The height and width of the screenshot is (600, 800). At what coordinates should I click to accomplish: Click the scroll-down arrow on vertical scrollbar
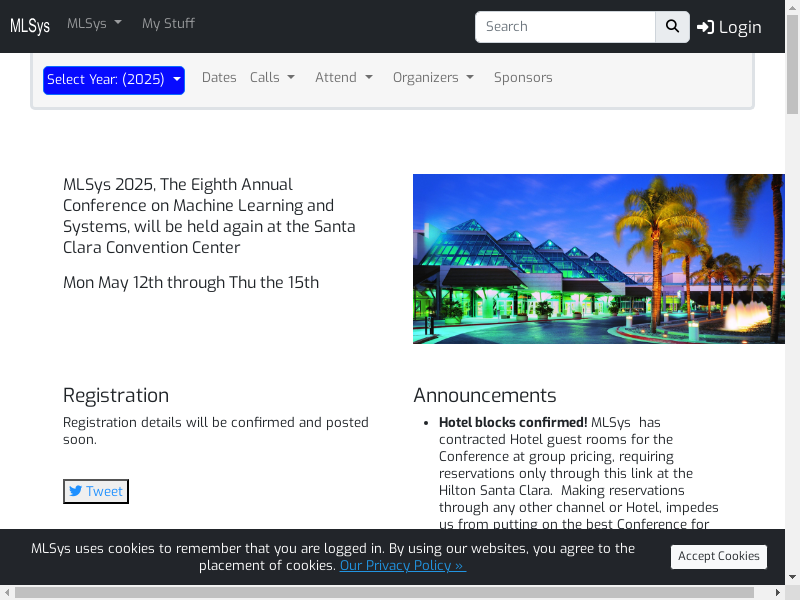[x=793, y=577]
